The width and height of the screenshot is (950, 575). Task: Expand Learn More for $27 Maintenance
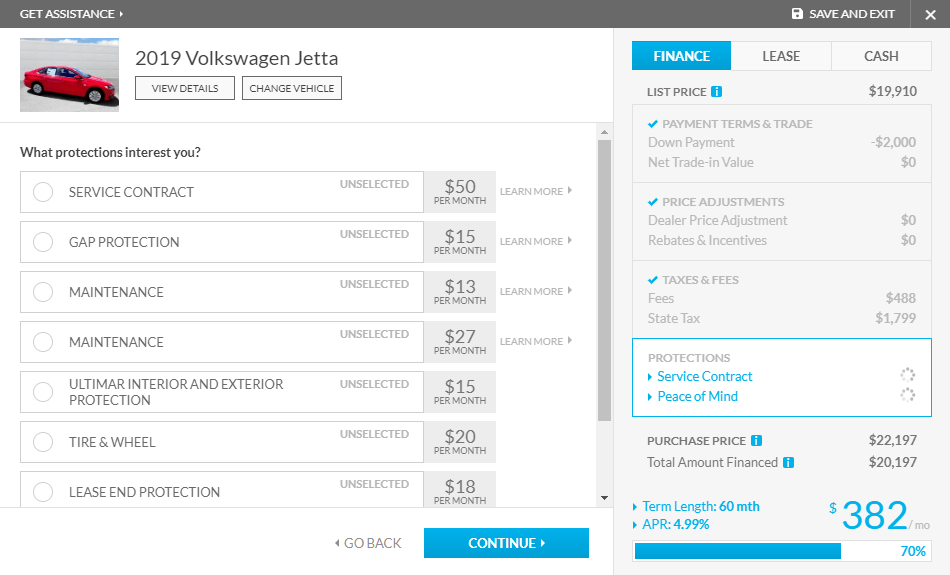coord(536,341)
